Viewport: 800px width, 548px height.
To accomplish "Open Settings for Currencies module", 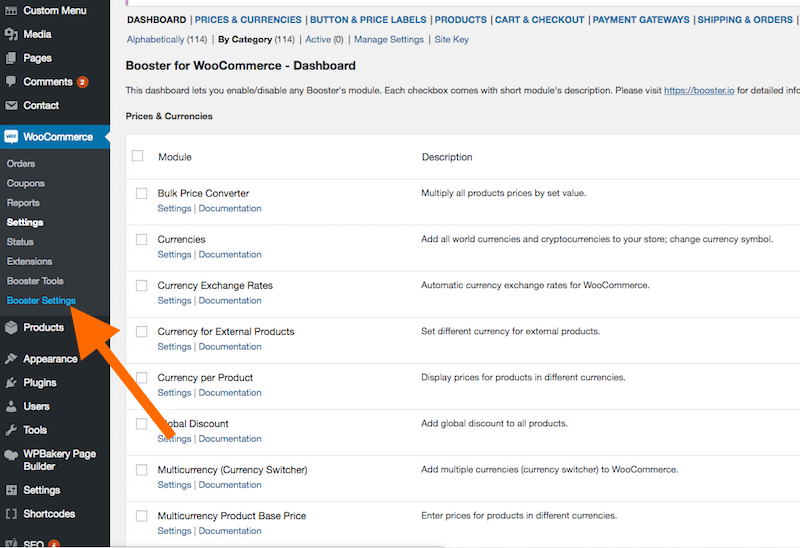I will click(174, 254).
